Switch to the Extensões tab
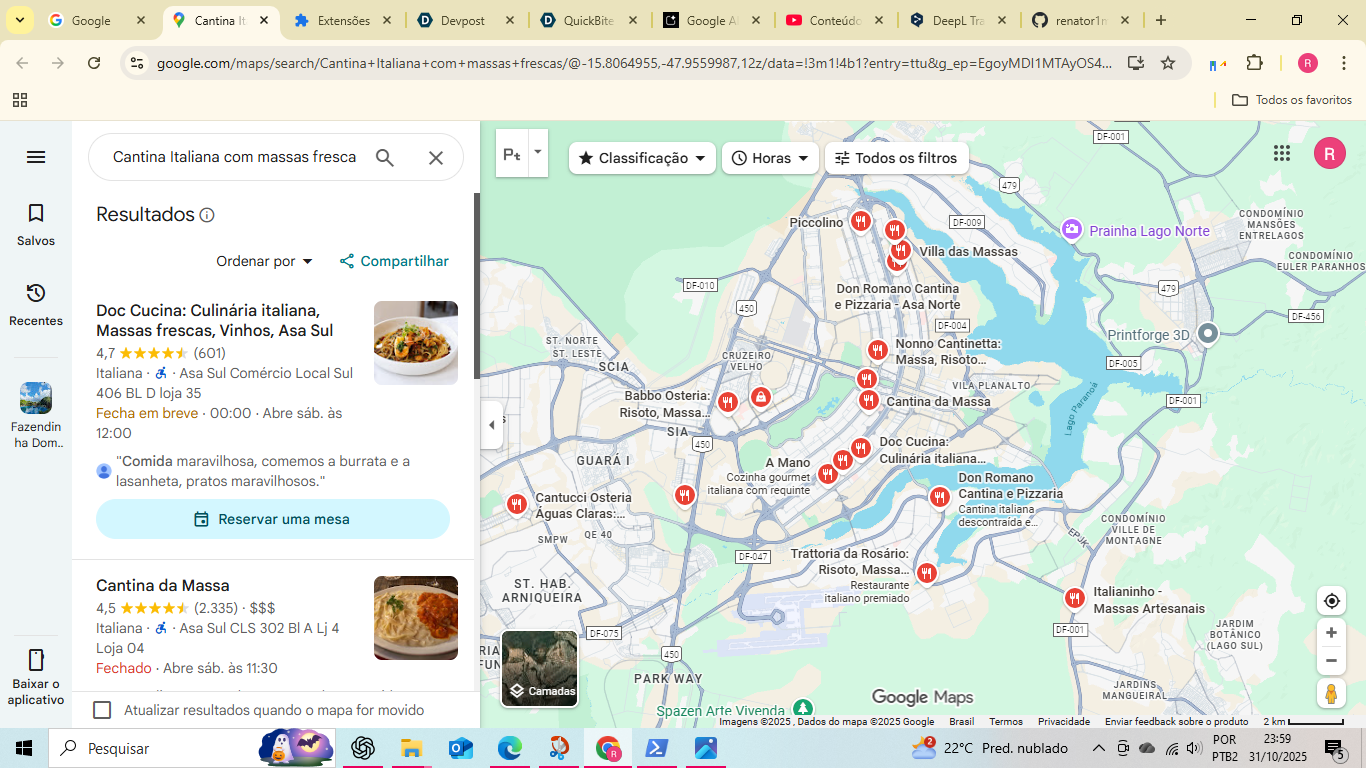 click(343, 20)
